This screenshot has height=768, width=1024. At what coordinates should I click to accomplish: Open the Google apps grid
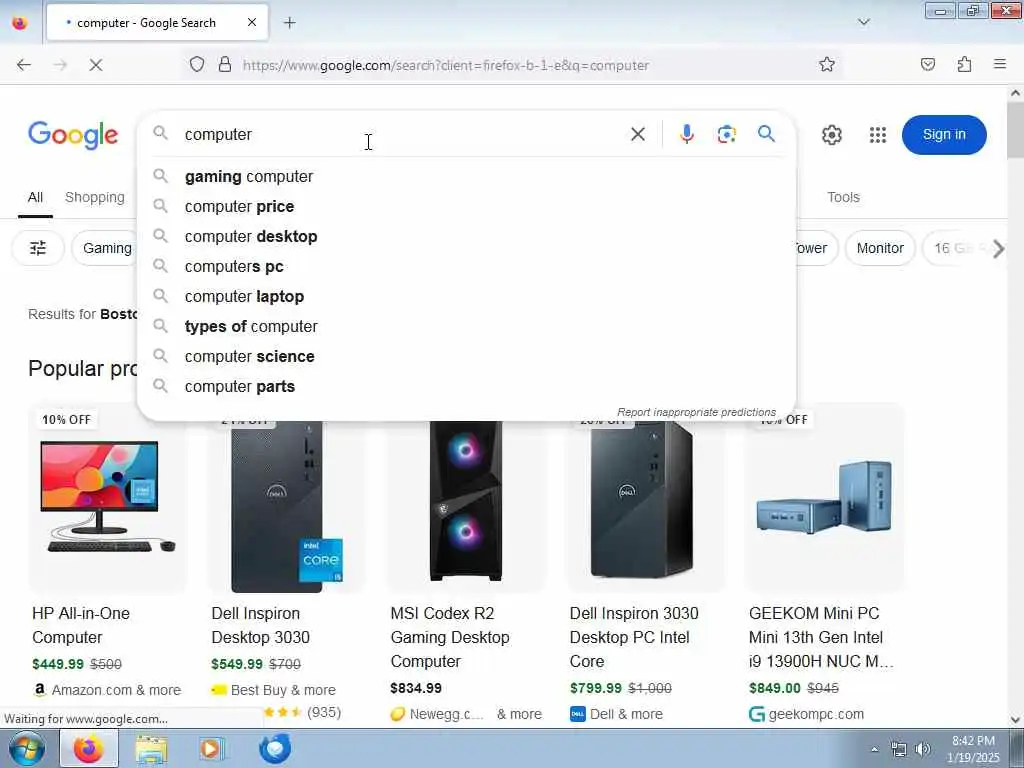[878, 135]
